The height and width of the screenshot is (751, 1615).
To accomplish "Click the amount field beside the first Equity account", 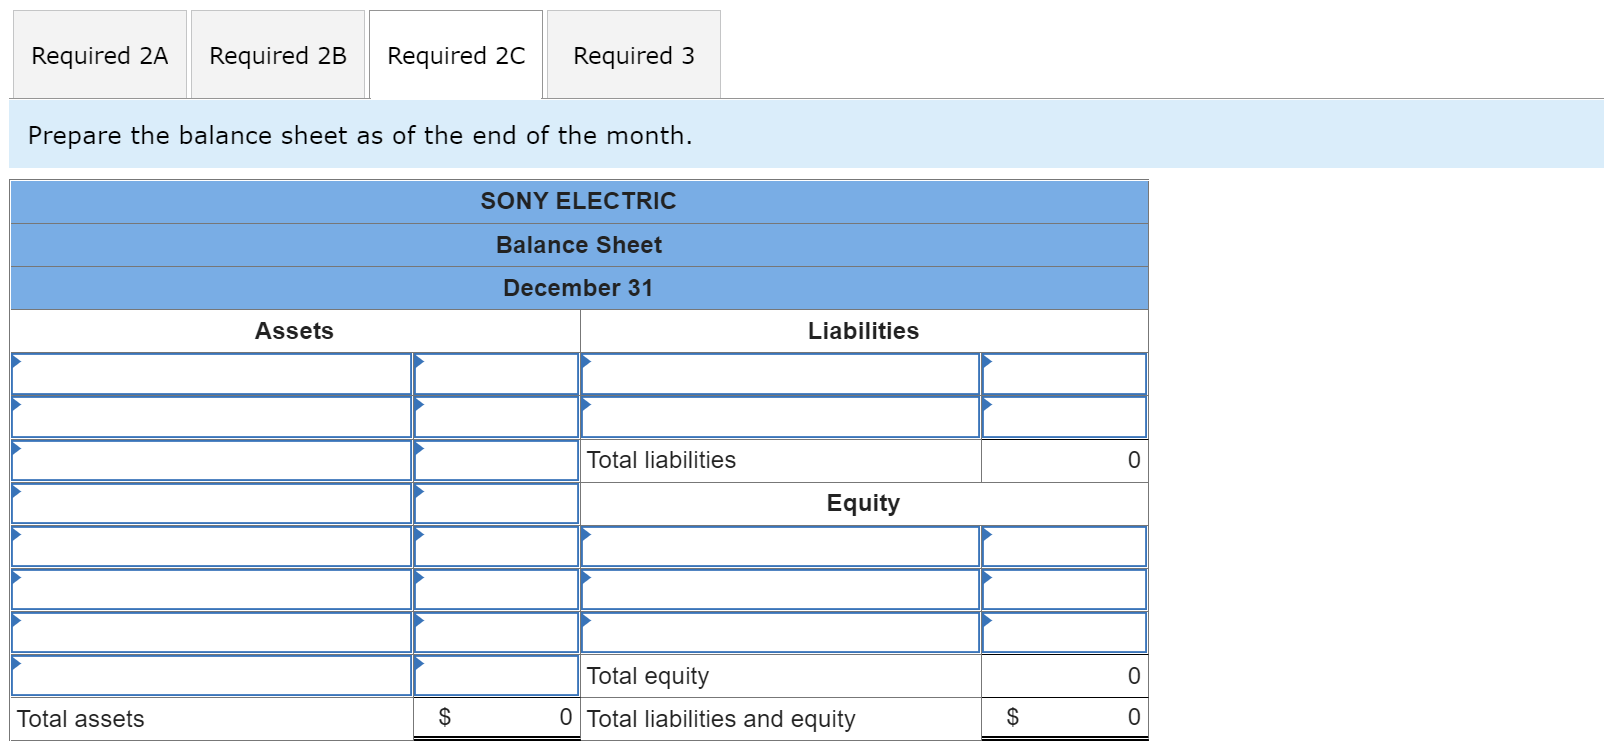I will (x=1064, y=546).
